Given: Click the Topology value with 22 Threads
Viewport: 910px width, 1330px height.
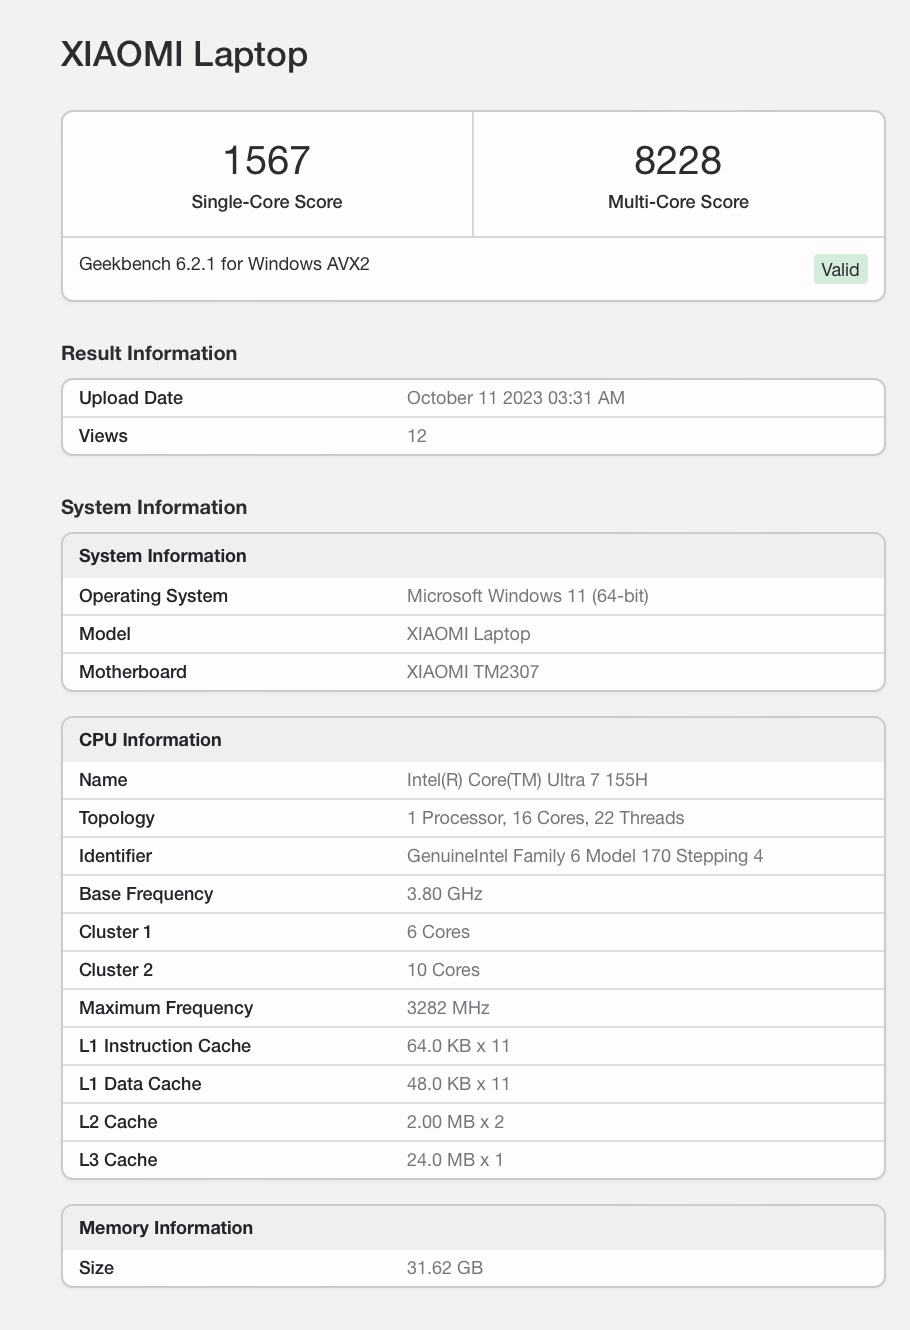Looking at the screenshot, I should click(x=545, y=818).
